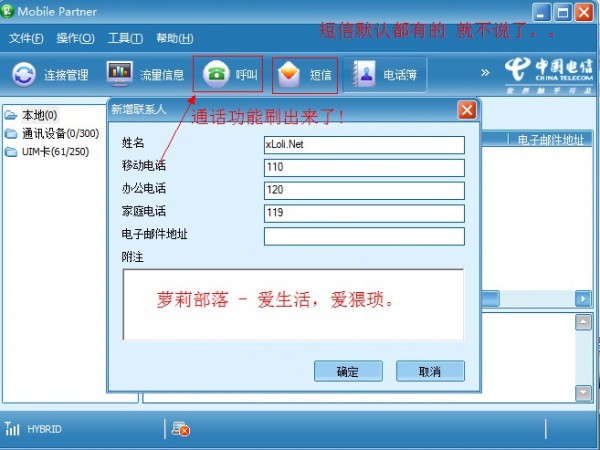
Task: Open the 流量信息 traffic statistics icon
Action: coord(119,73)
